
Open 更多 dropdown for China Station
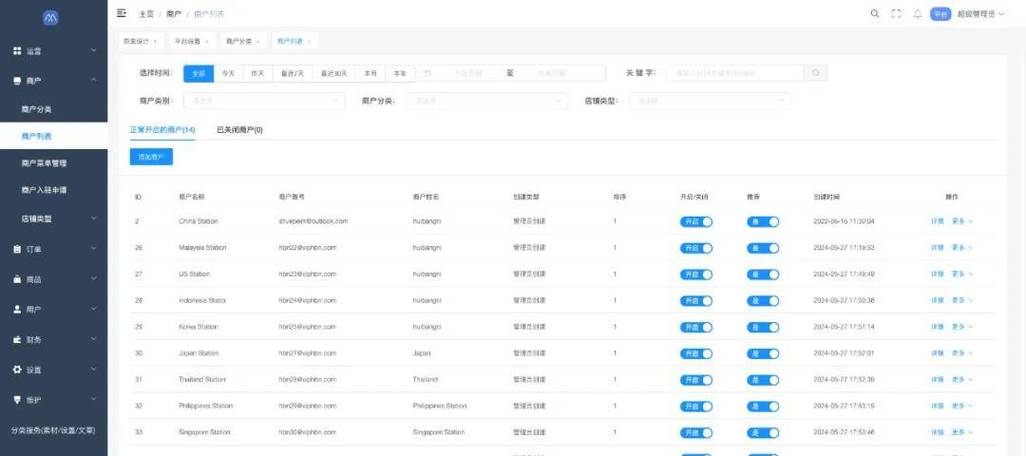962,221
